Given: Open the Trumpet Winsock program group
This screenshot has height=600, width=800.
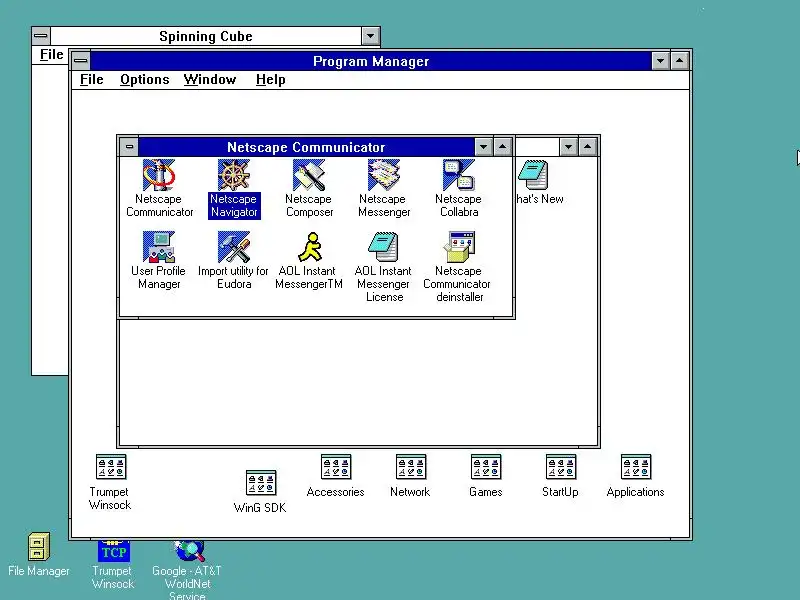Looking at the screenshot, I should tap(111, 467).
